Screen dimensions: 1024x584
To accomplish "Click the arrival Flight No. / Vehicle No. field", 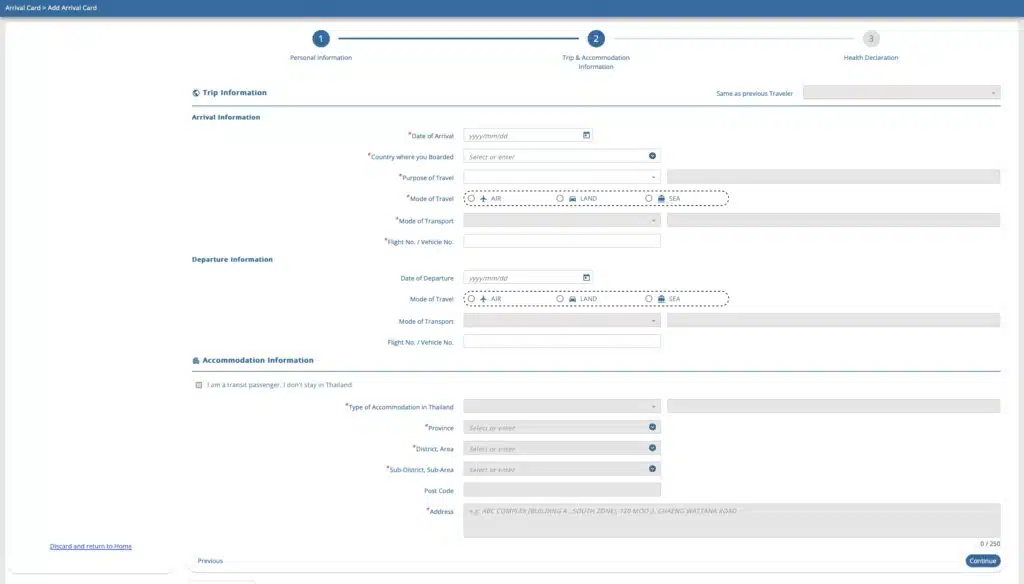I will [x=562, y=241].
